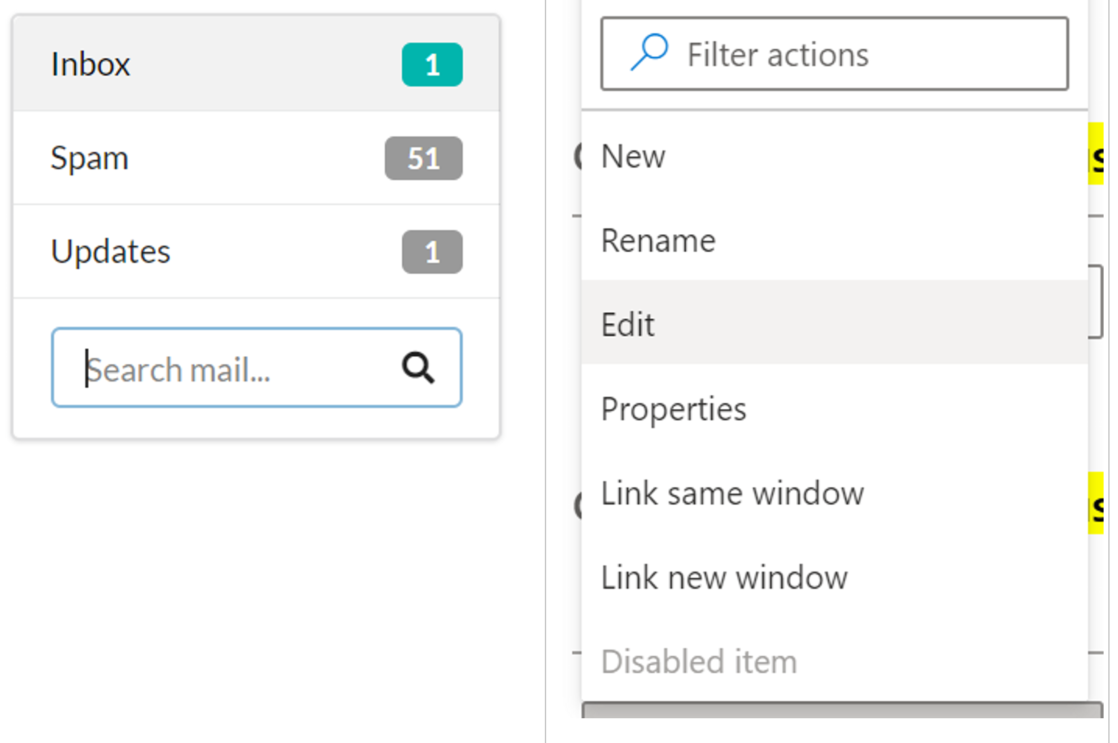This screenshot has width=1118, height=743.
Task: Click the greyed-out Disabled item
Action: point(698,661)
